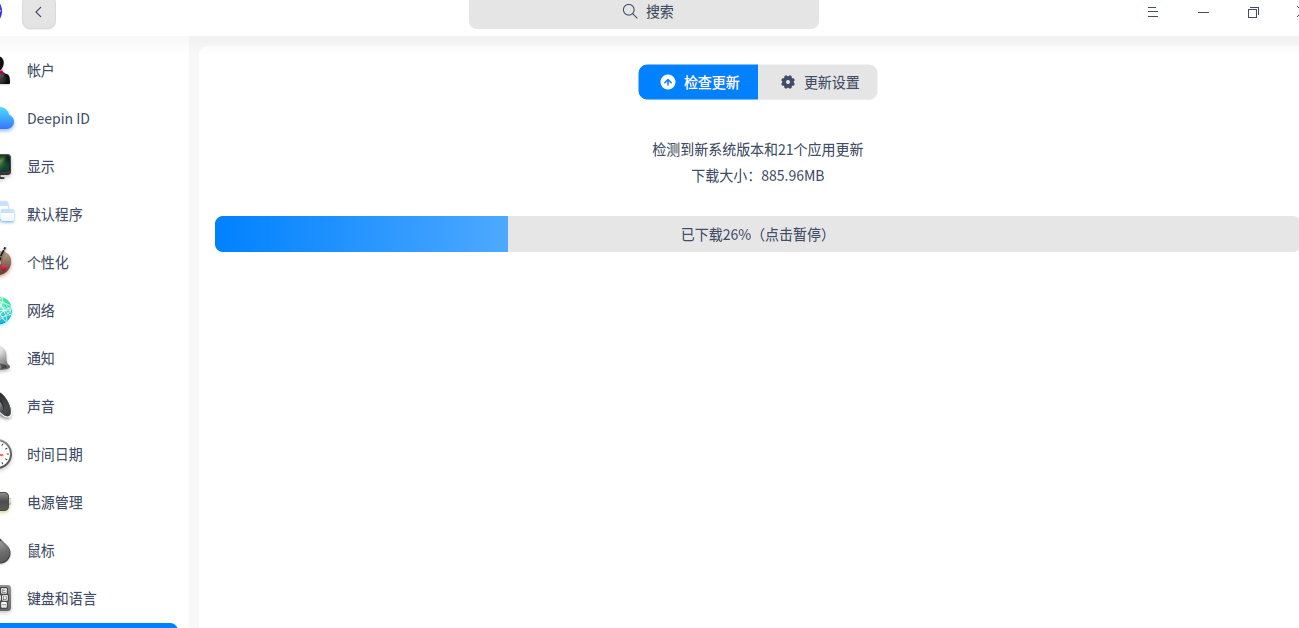Click the search field in title bar
This screenshot has width=1299, height=628.
(644, 12)
